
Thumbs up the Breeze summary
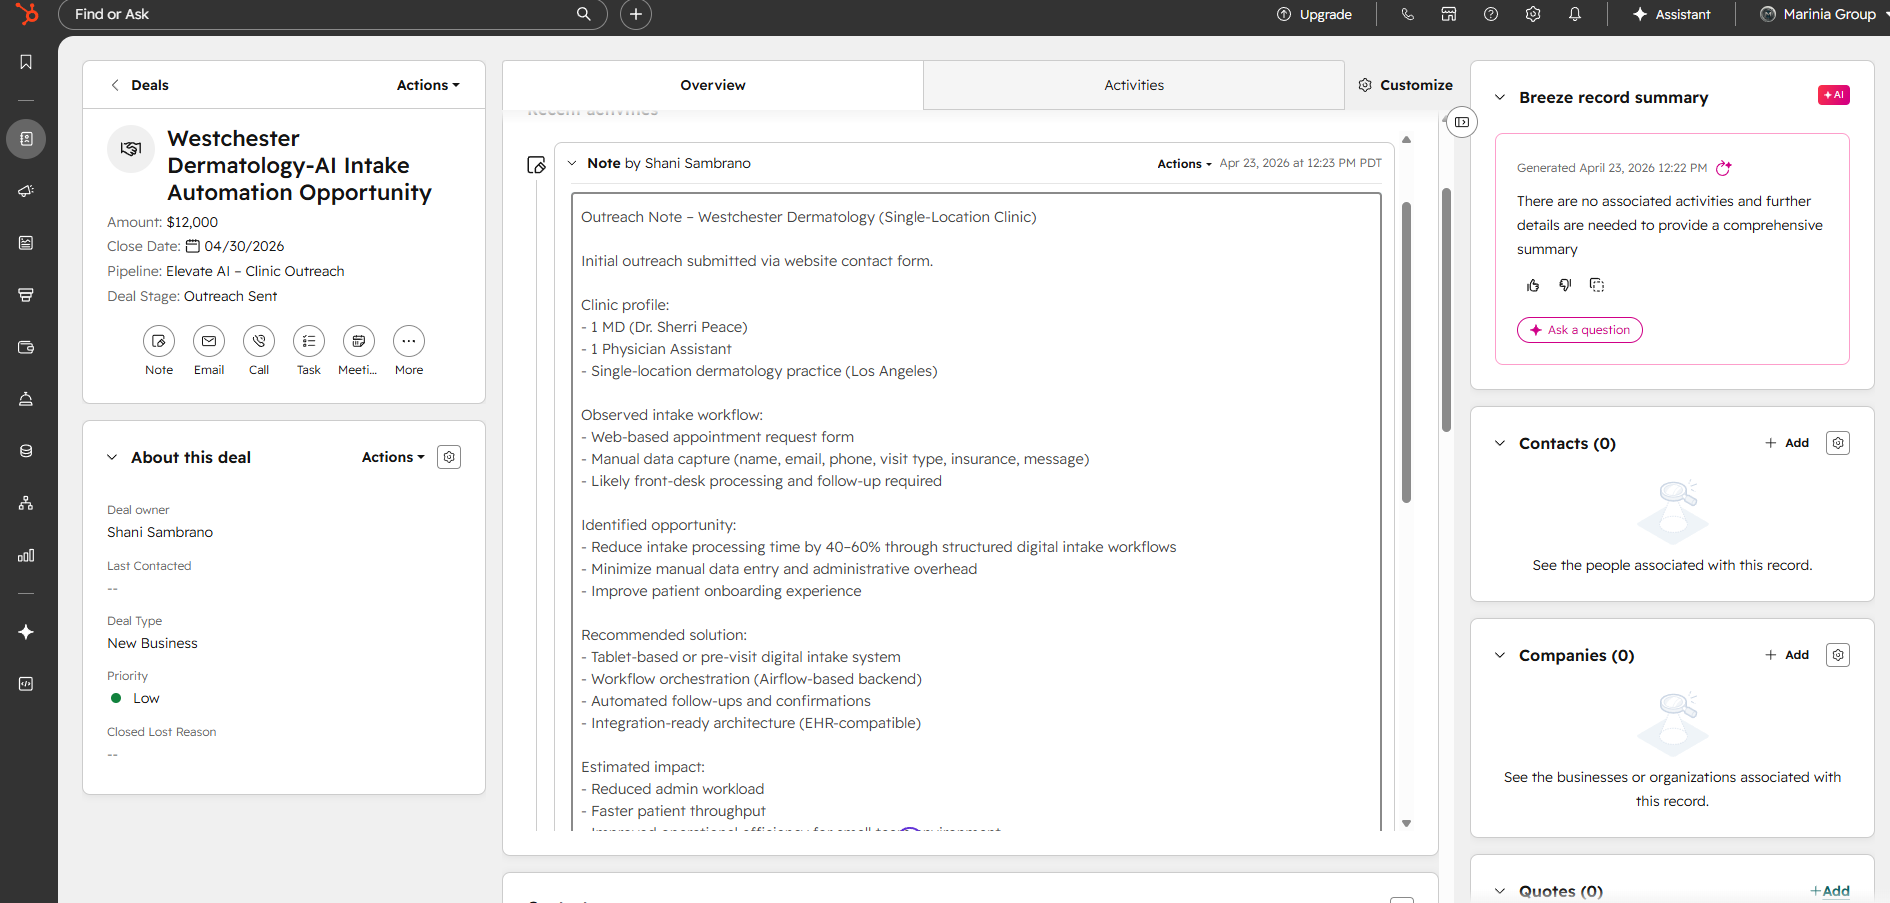click(1533, 286)
